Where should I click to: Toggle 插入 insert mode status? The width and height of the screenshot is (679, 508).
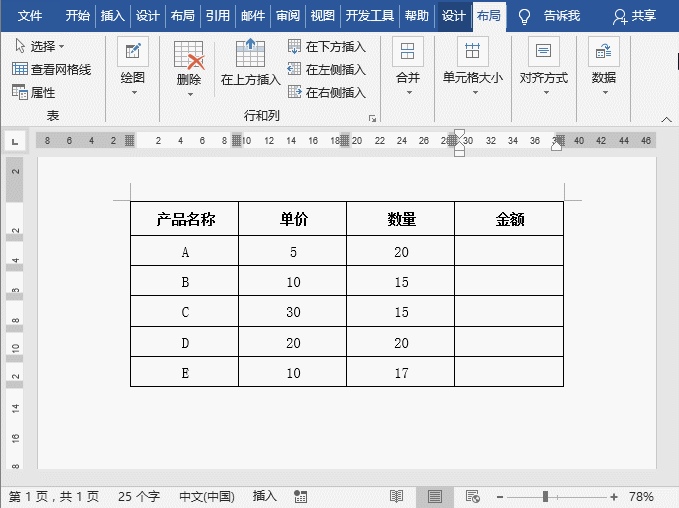coord(265,495)
